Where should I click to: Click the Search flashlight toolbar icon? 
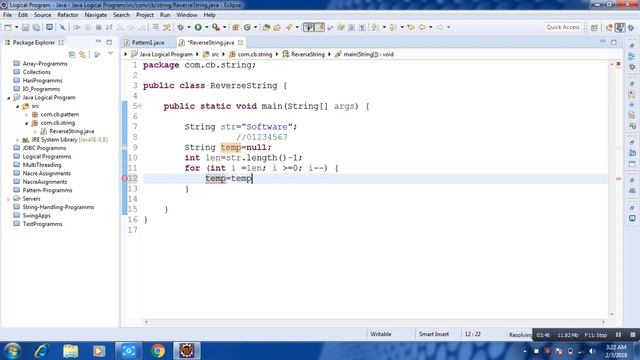(x=289, y=27)
